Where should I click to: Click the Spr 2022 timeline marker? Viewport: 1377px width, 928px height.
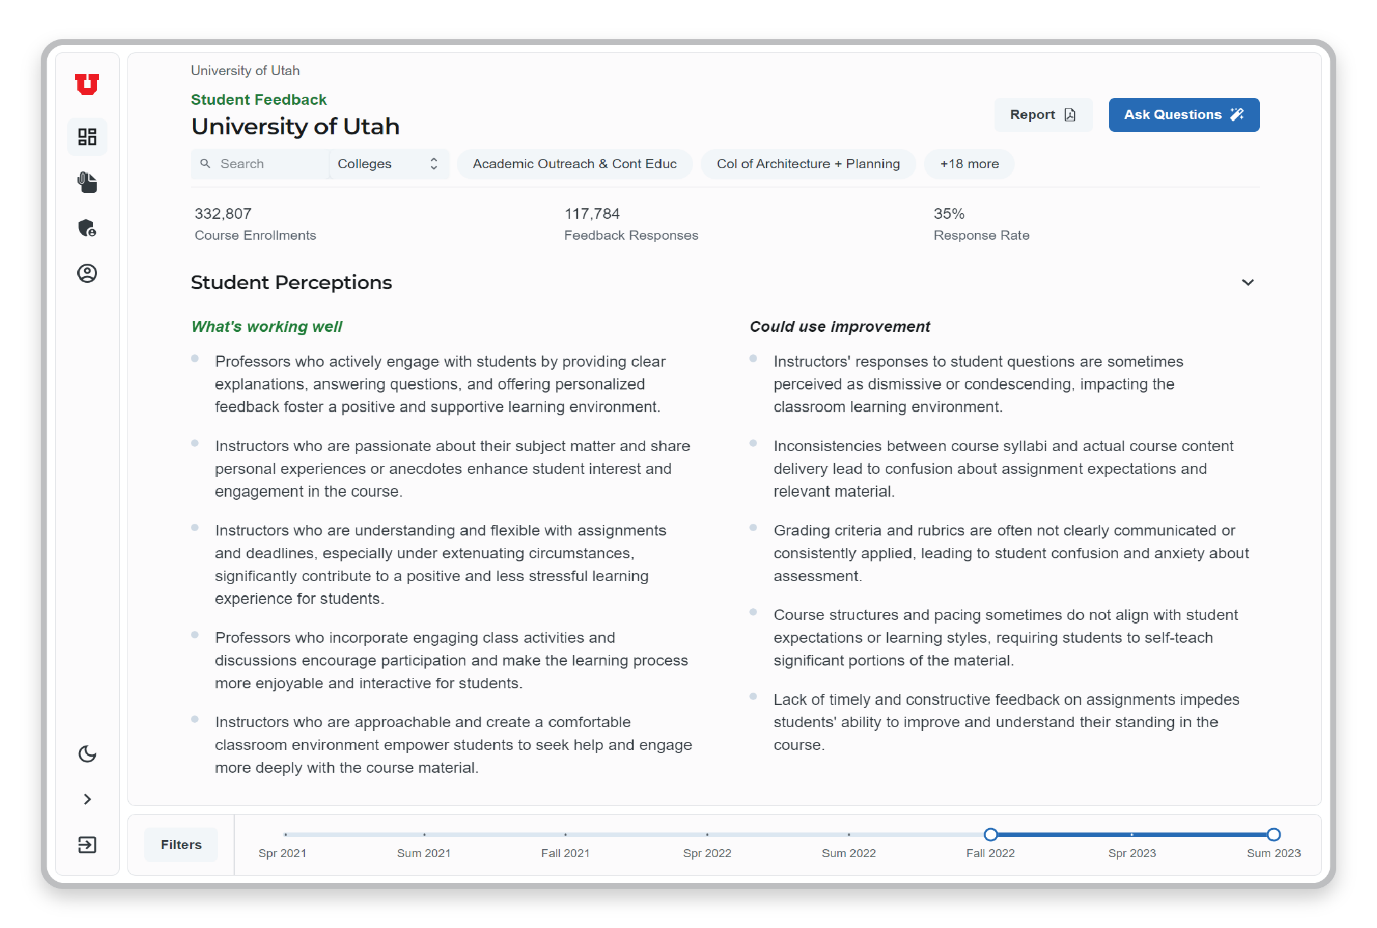(707, 834)
